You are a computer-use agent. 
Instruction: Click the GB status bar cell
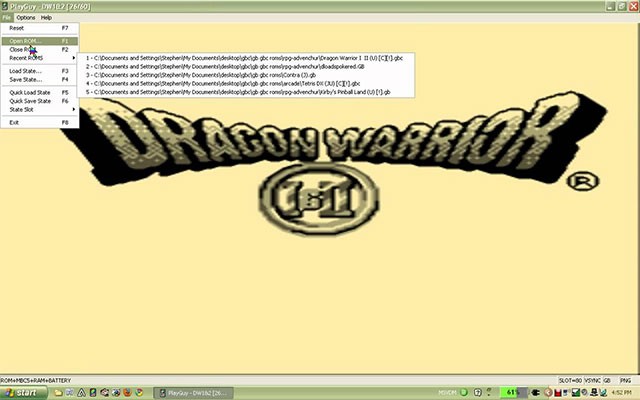607,380
